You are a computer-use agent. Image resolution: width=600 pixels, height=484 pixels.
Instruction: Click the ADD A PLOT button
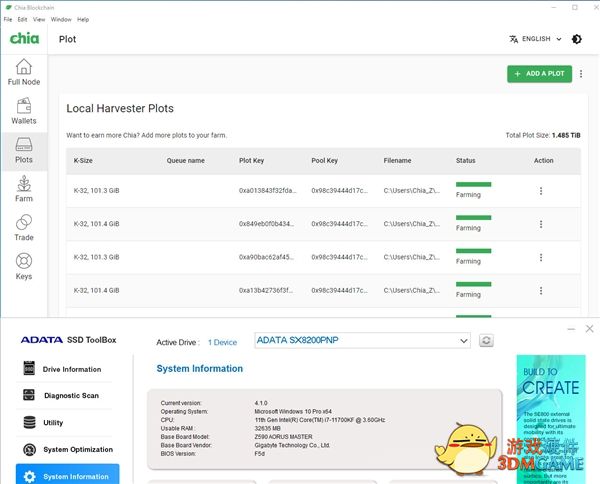pyautogui.click(x=540, y=74)
